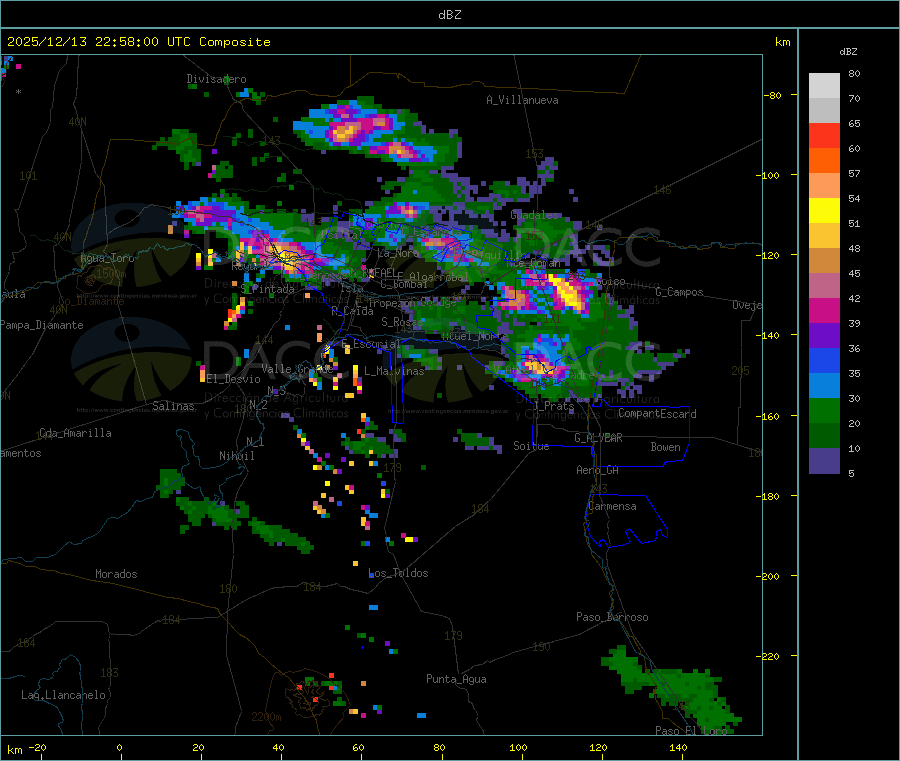Image resolution: width=900 pixels, height=761 pixels.
Task: Click the Agua_Toro place label
Action: 107,258
